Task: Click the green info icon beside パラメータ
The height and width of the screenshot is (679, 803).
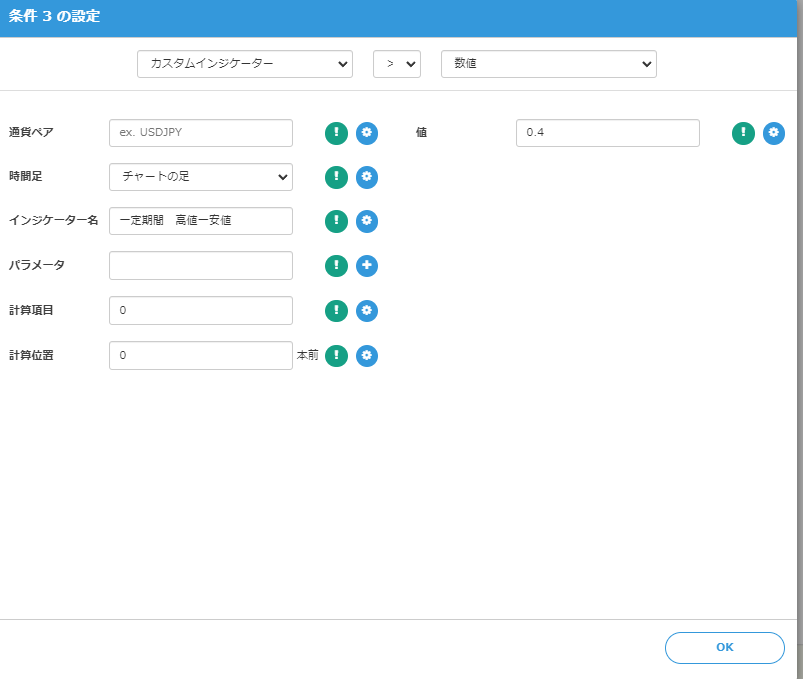Action: [336, 266]
